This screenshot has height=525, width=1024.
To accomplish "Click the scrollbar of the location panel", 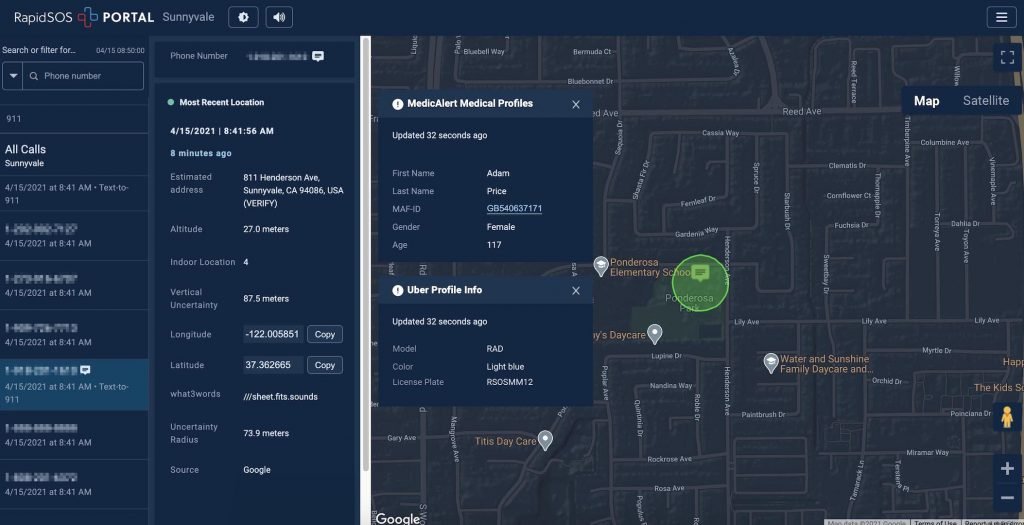I will pyautogui.click(x=365, y=255).
